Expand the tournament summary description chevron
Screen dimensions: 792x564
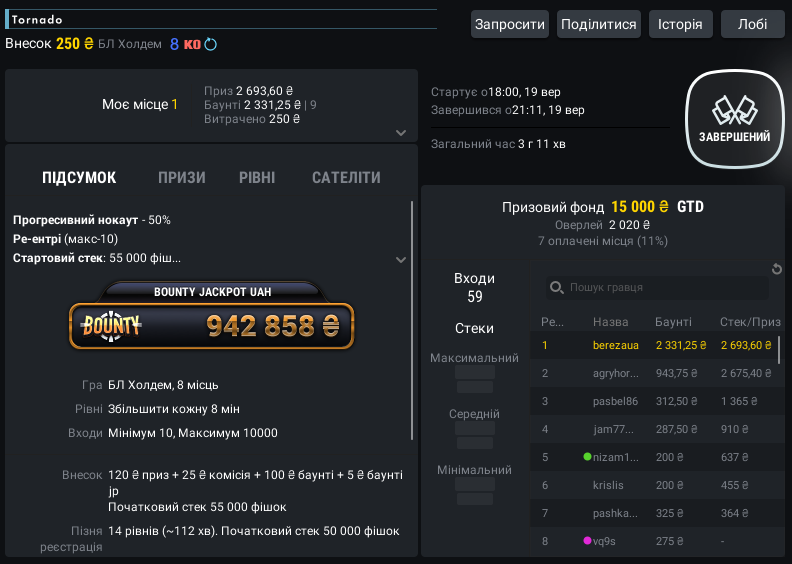pos(401,260)
